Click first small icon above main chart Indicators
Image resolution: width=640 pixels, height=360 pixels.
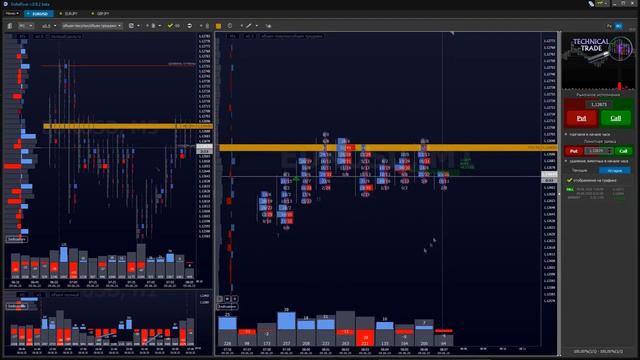tap(220, 299)
